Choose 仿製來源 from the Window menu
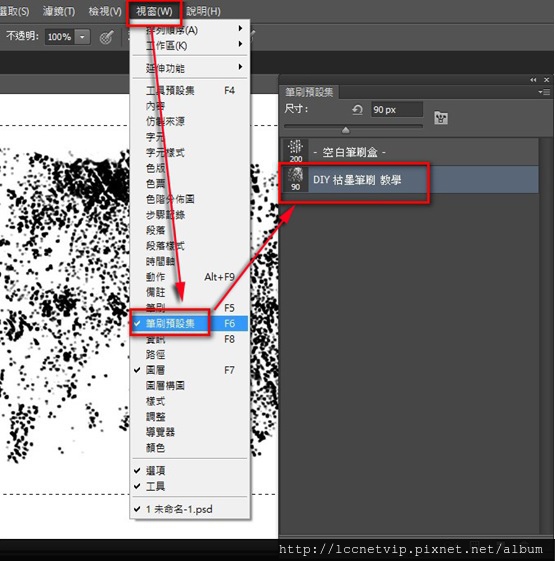This screenshot has width=555, height=561. click(190, 122)
